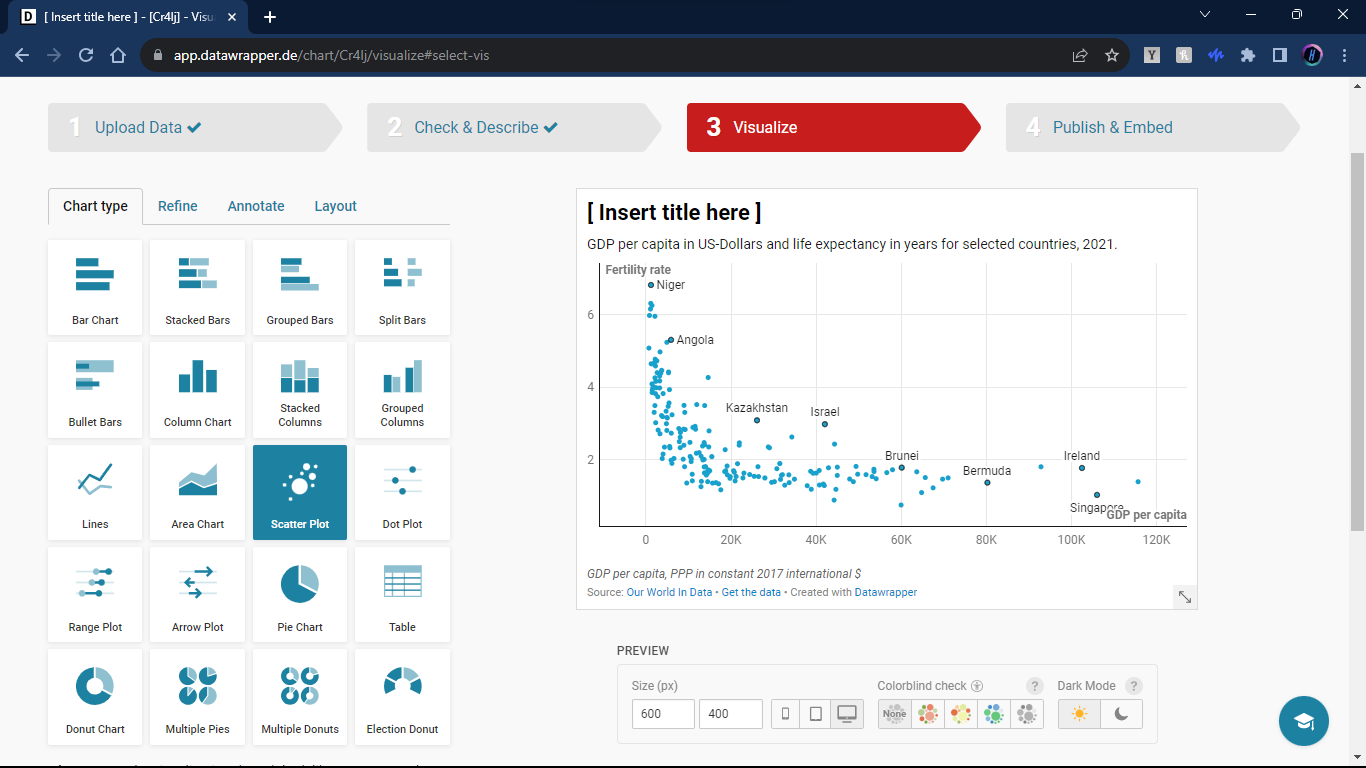Enable dark mode with moon toggle
The image size is (1366, 768).
click(1121, 714)
